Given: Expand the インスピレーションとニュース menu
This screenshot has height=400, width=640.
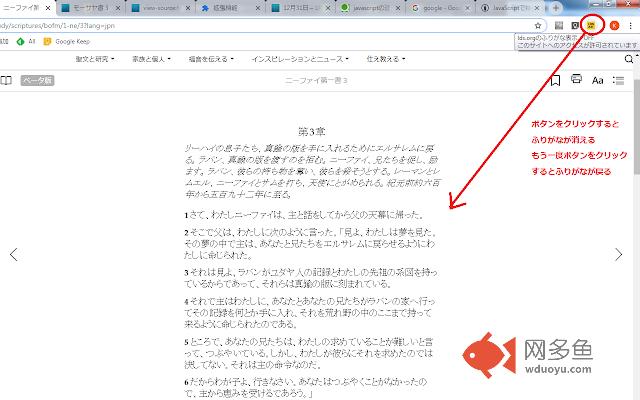Looking at the screenshot, I should (300, 59).
